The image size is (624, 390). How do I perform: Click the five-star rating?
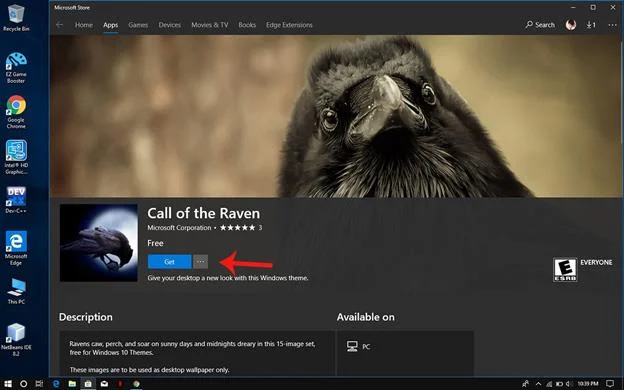click(238, 228)
